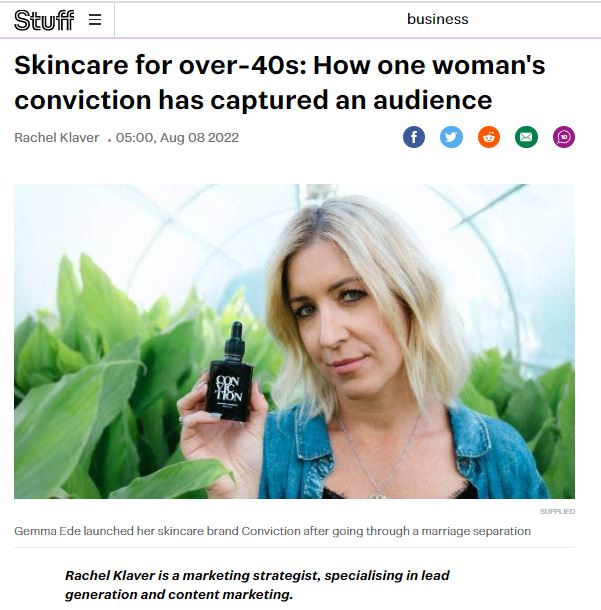Share the article on Reddit
The image size is (601, 610).
pos(489,137)
